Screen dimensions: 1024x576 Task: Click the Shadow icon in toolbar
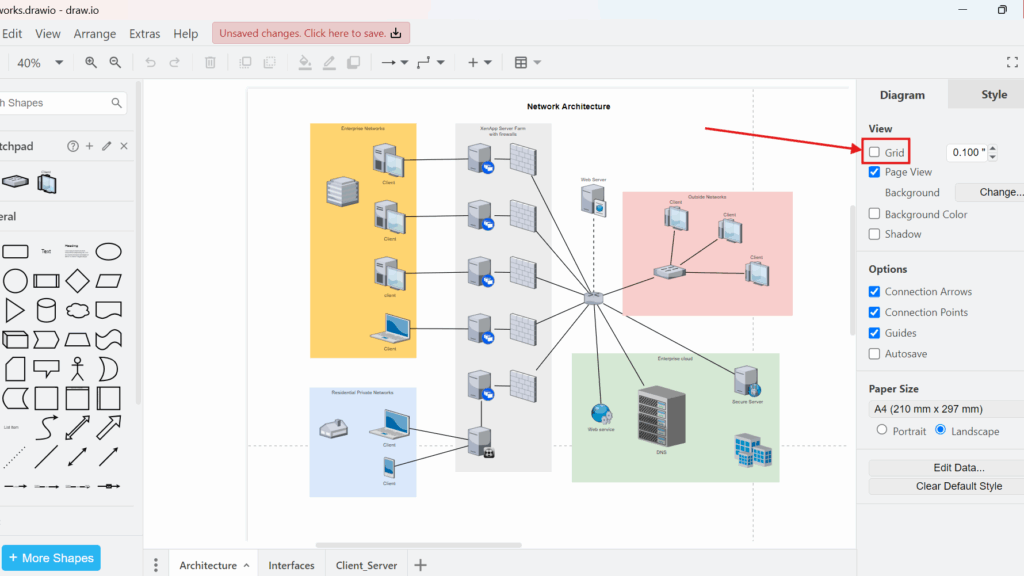pos(353,62)
